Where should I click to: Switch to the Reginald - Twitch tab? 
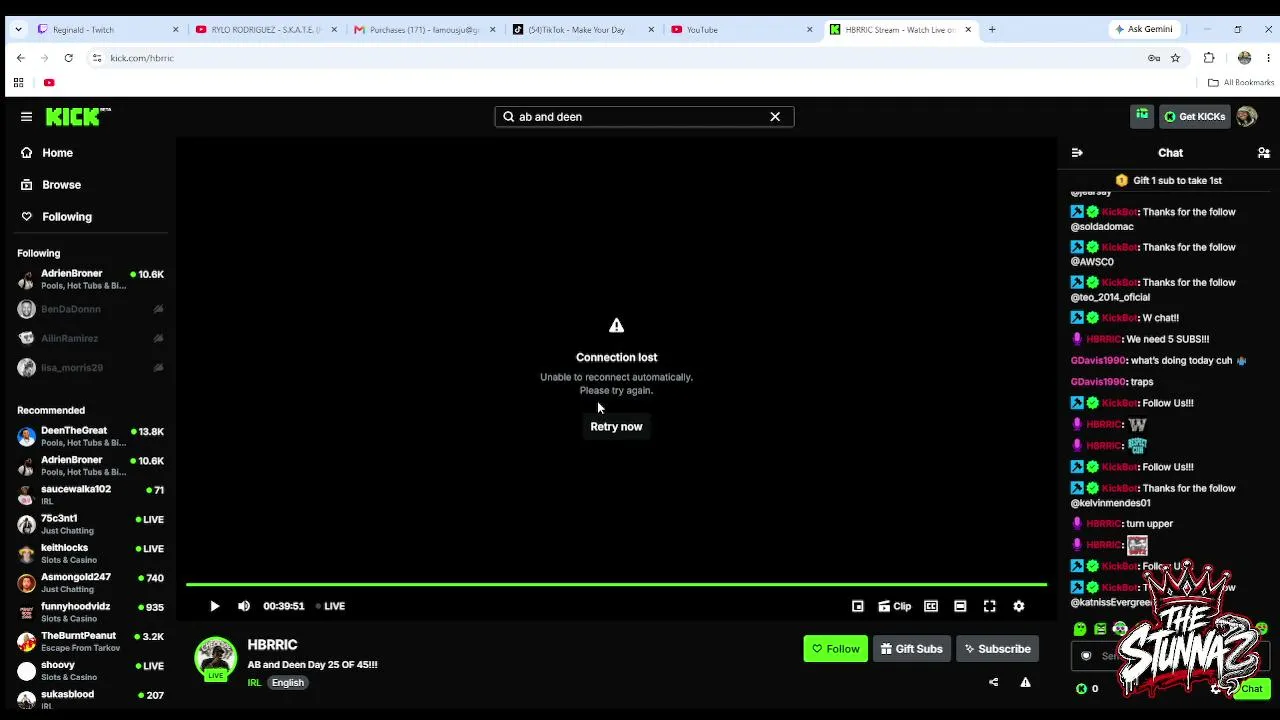[108, 30]
